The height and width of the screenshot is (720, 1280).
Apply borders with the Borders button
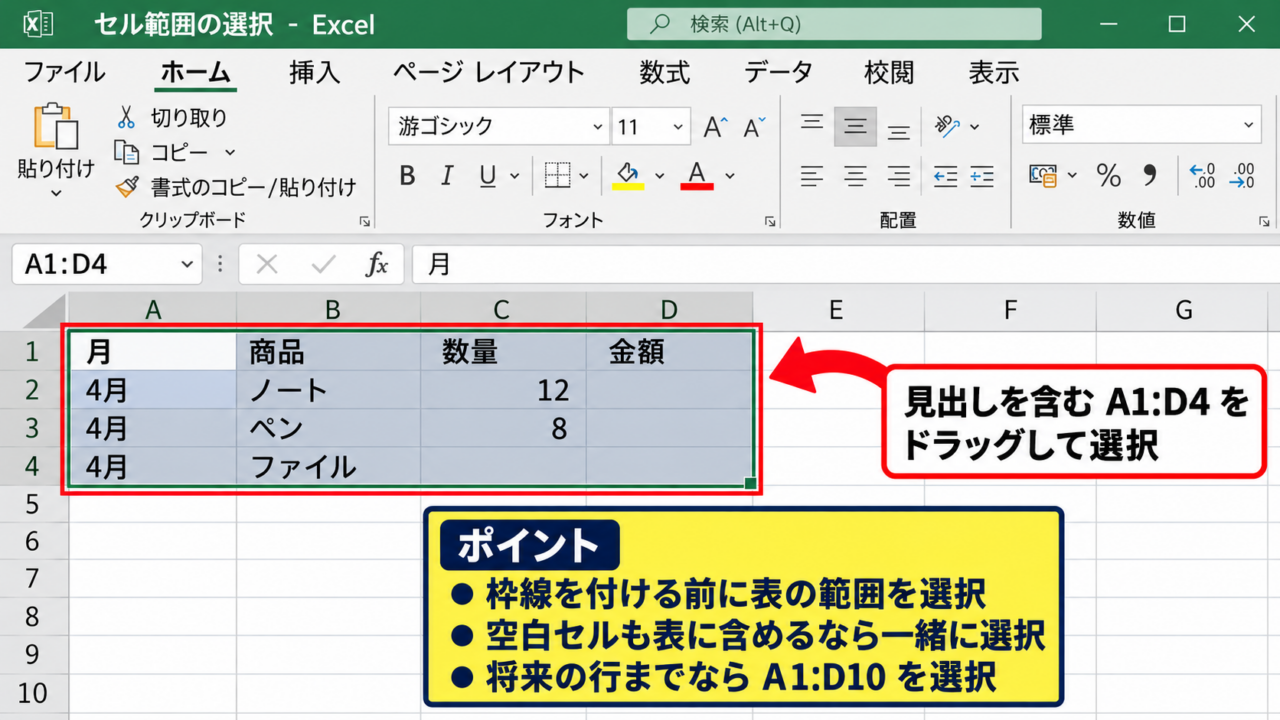click(x=557, y=176)
